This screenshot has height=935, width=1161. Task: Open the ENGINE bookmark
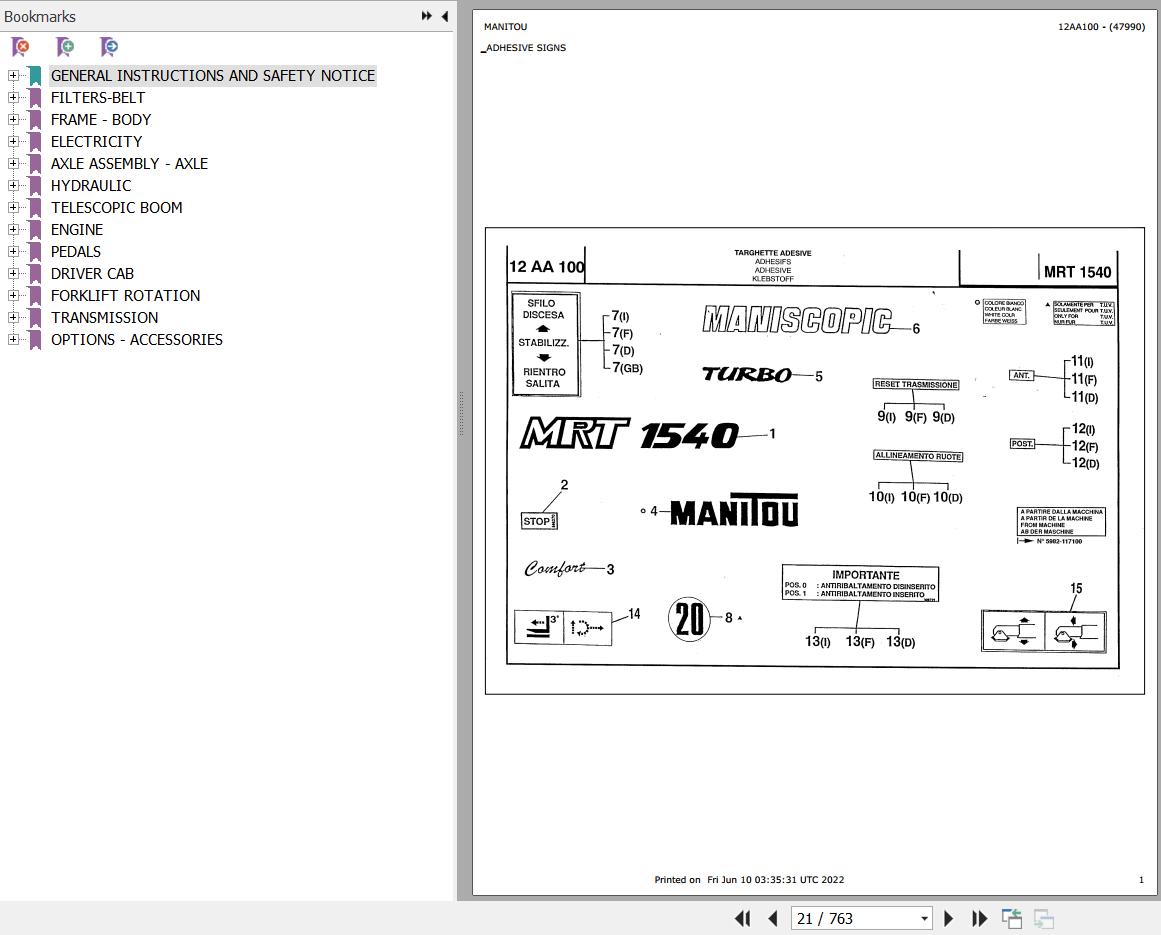77,229
